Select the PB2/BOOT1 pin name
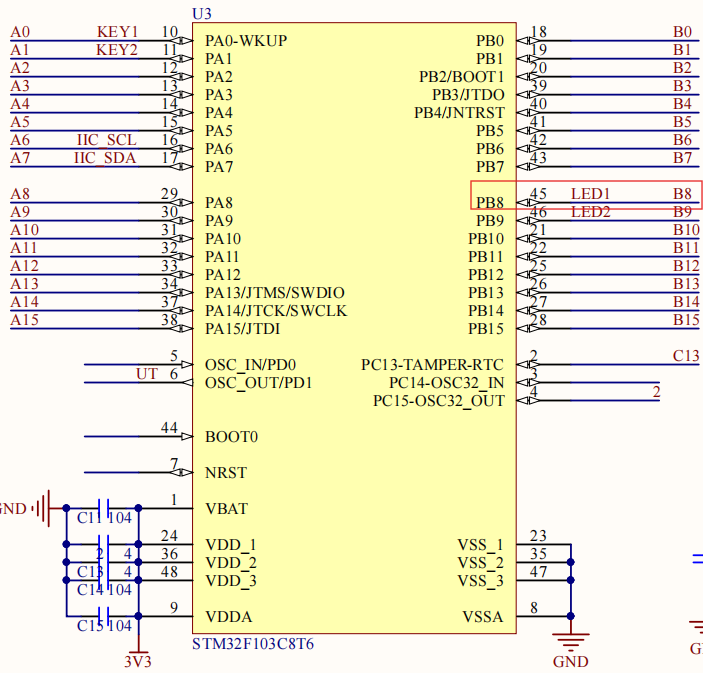703x673 pixels. pyautogui.click(x=461, y=77)
